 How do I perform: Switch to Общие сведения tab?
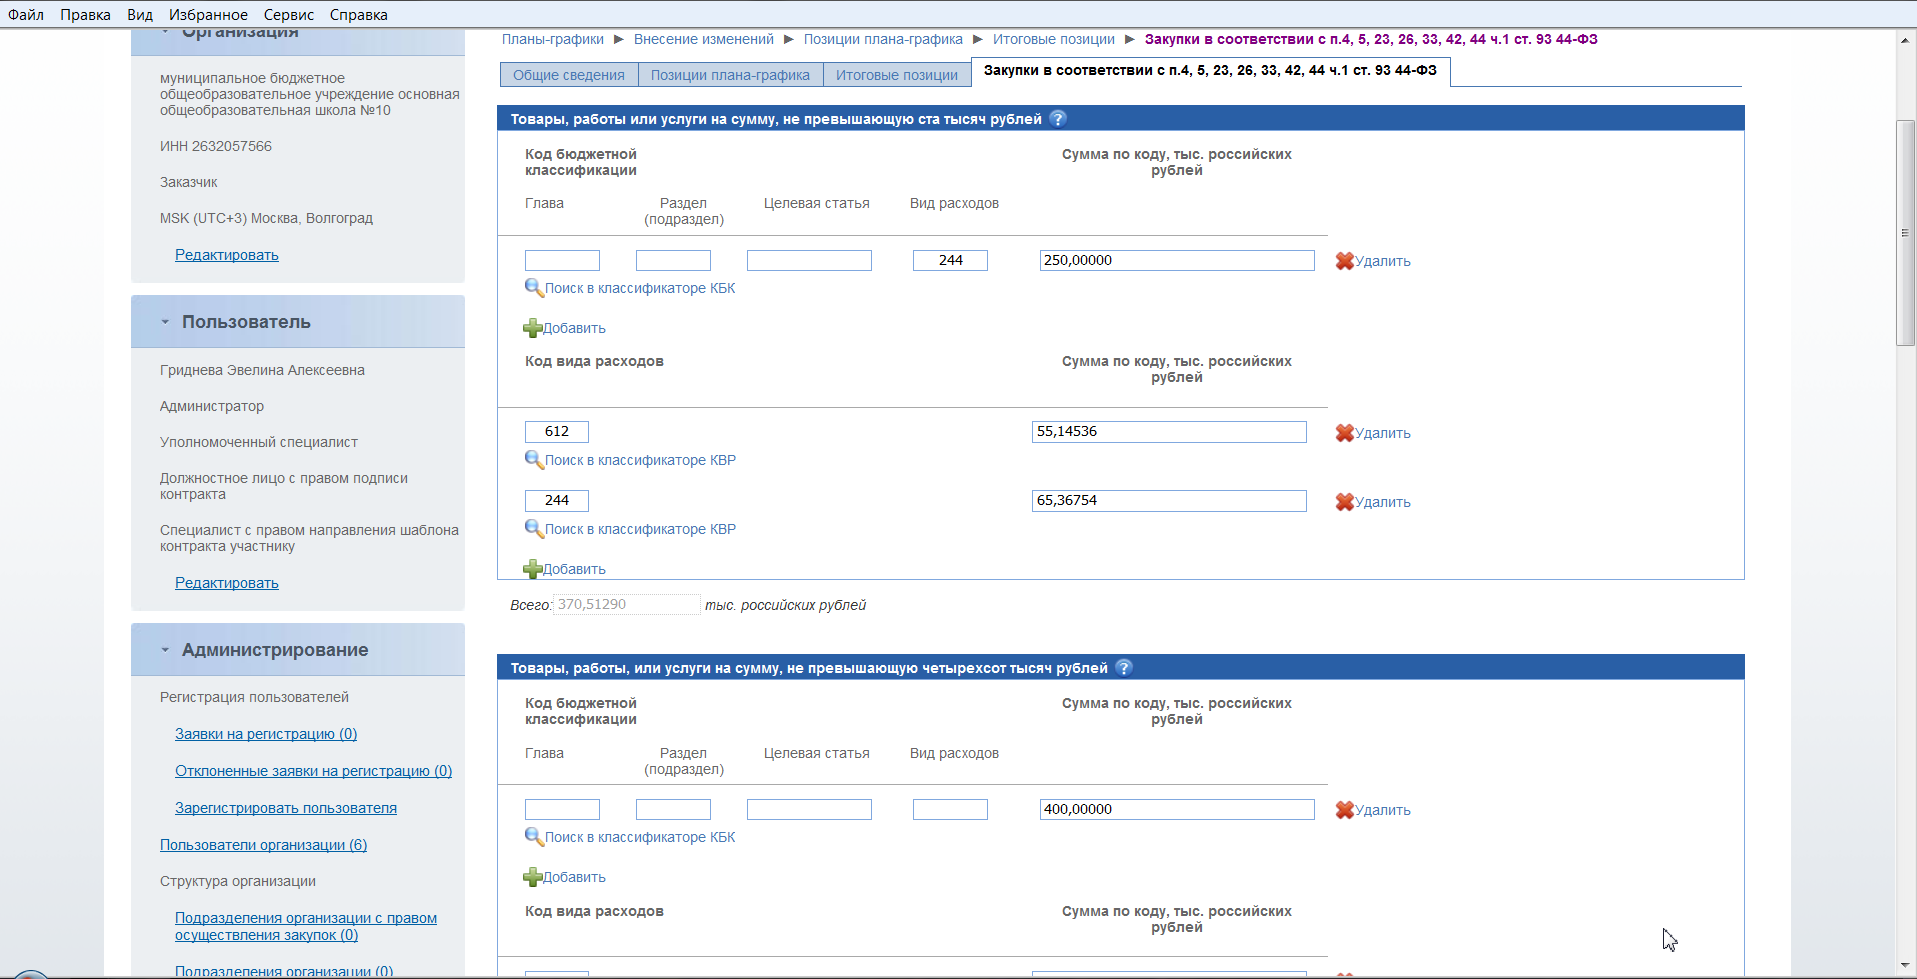[x=568, y=75]
